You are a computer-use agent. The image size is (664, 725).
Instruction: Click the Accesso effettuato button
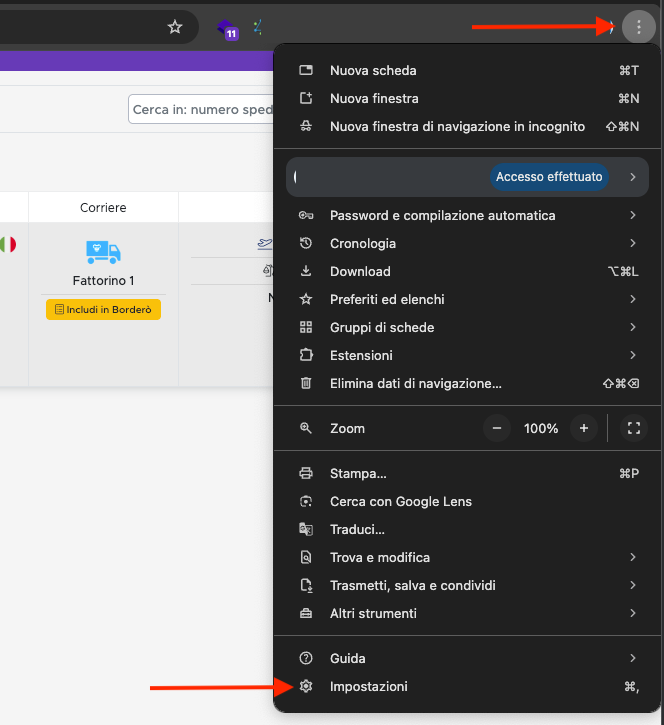pos(549,177)
